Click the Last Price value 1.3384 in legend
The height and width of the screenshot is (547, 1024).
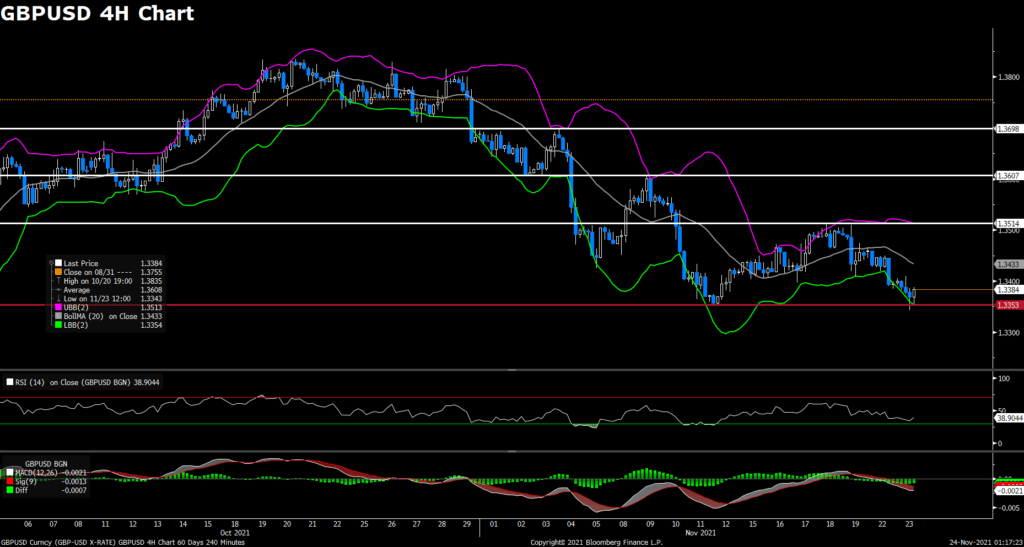tap(151, 263)
